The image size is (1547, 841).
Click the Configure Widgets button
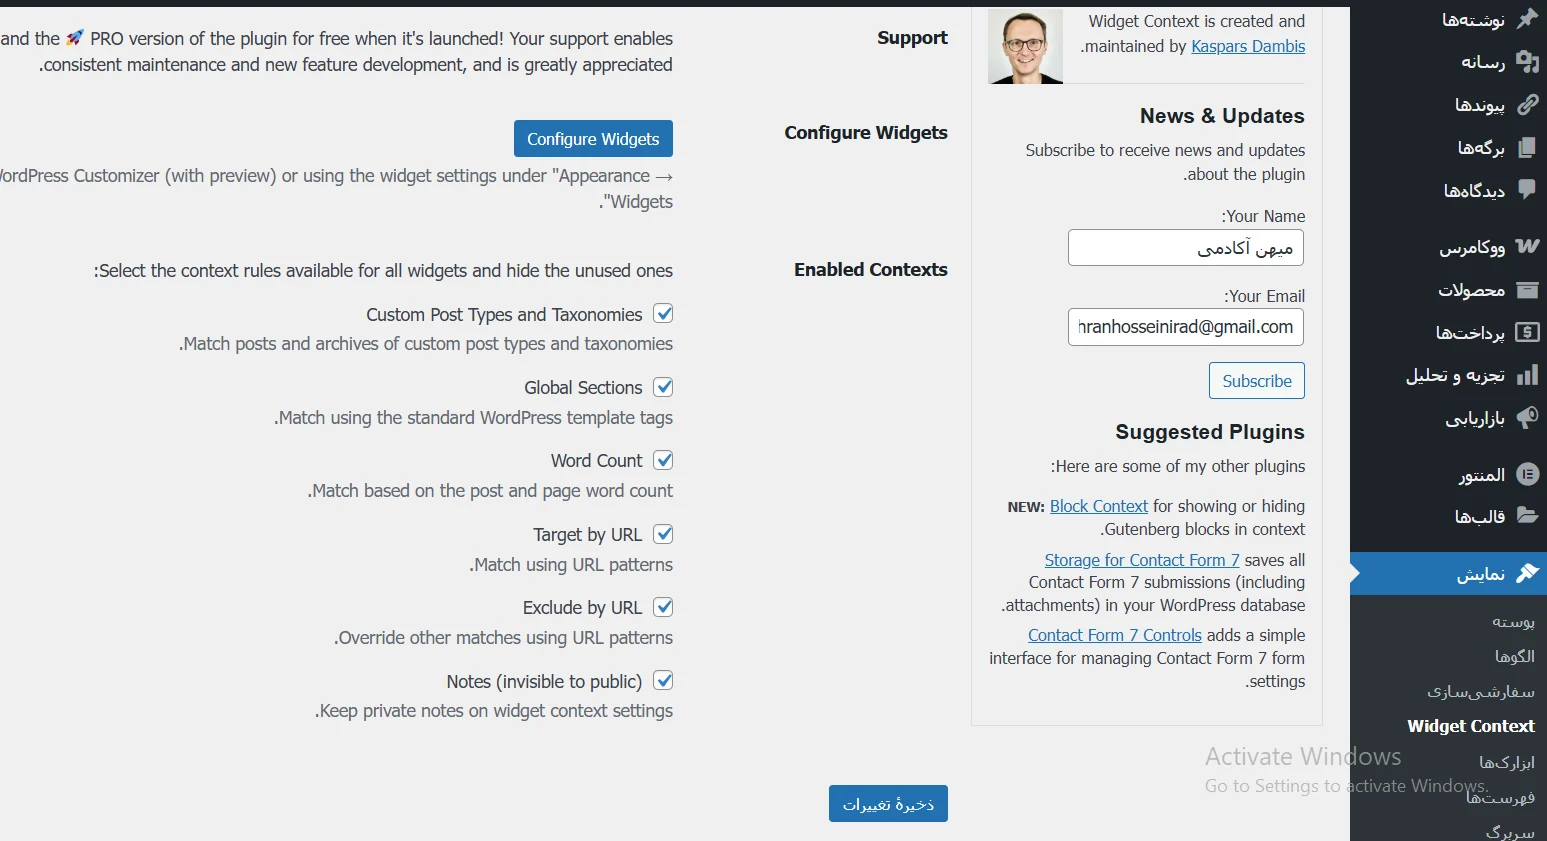592,138
